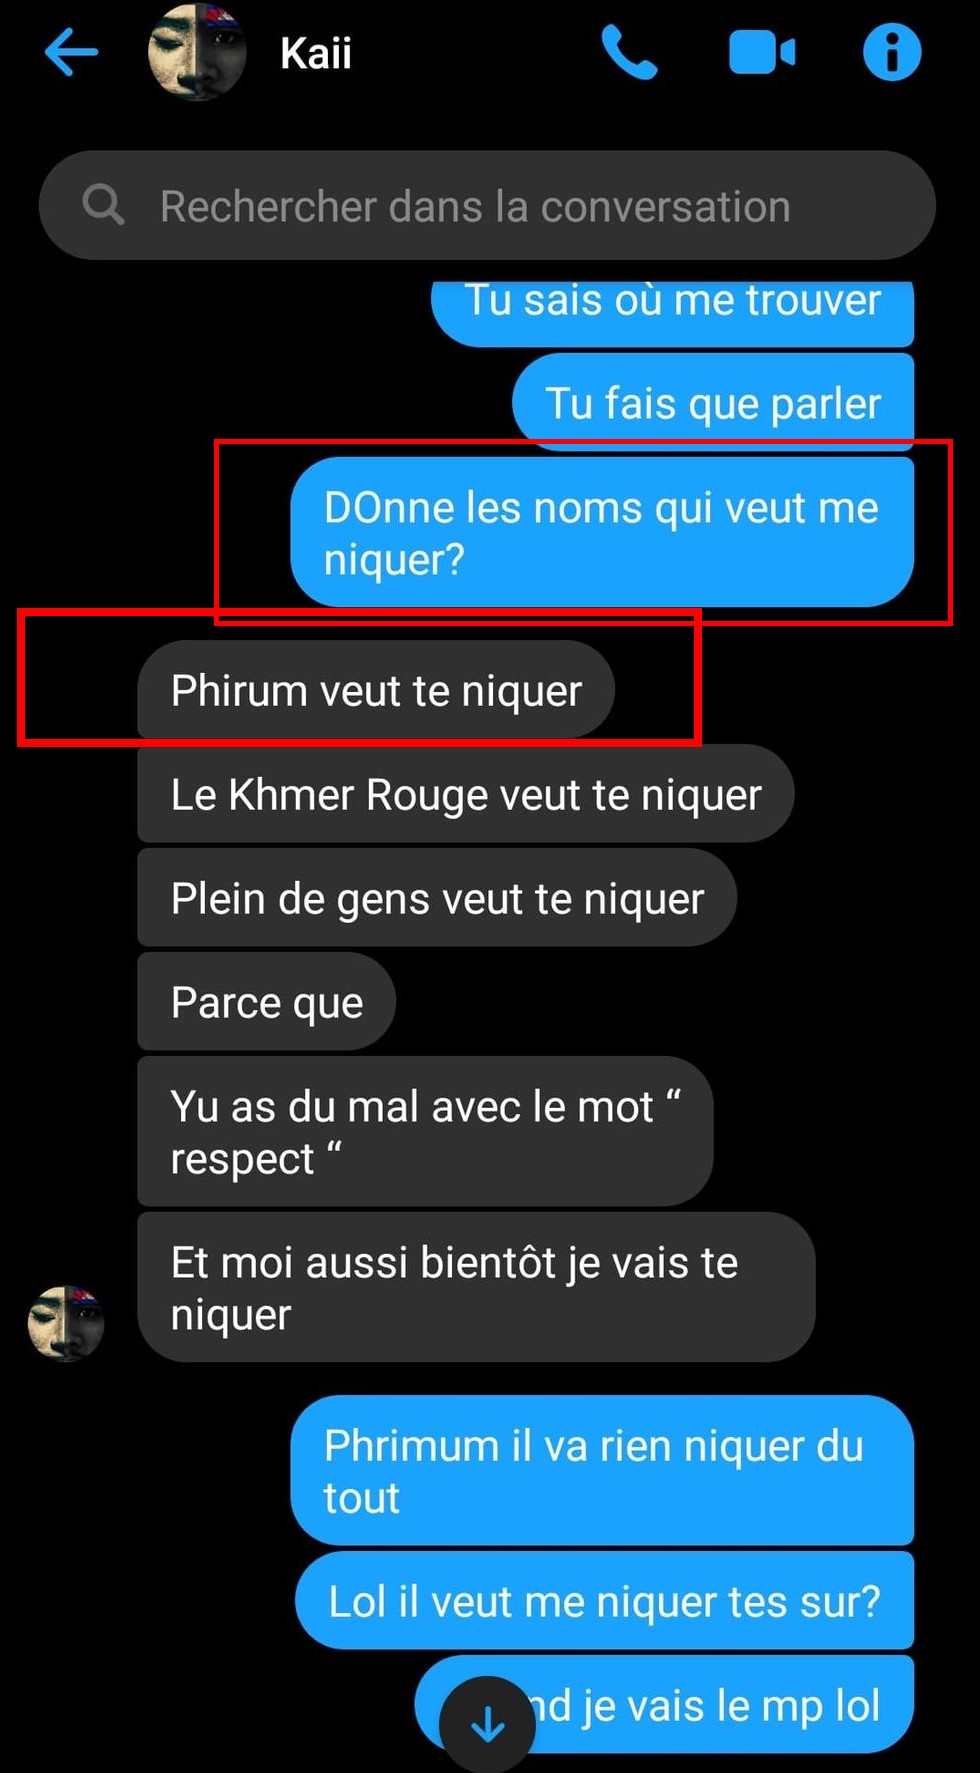Focus the Rechercher dans la conversation field
Screen dimensions: 980x1773
(487, 205)
